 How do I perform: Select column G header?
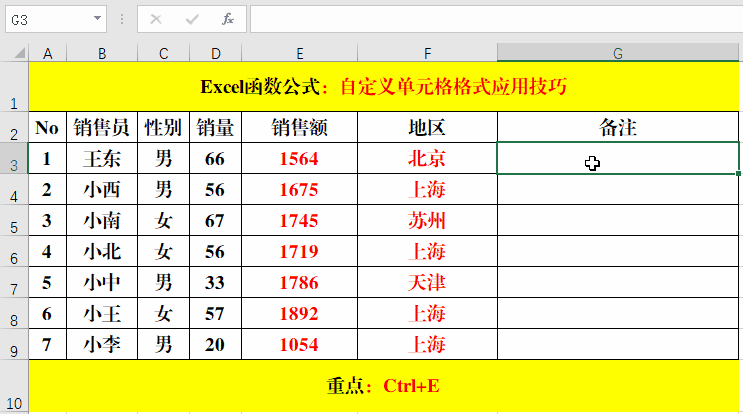point(618,53)
